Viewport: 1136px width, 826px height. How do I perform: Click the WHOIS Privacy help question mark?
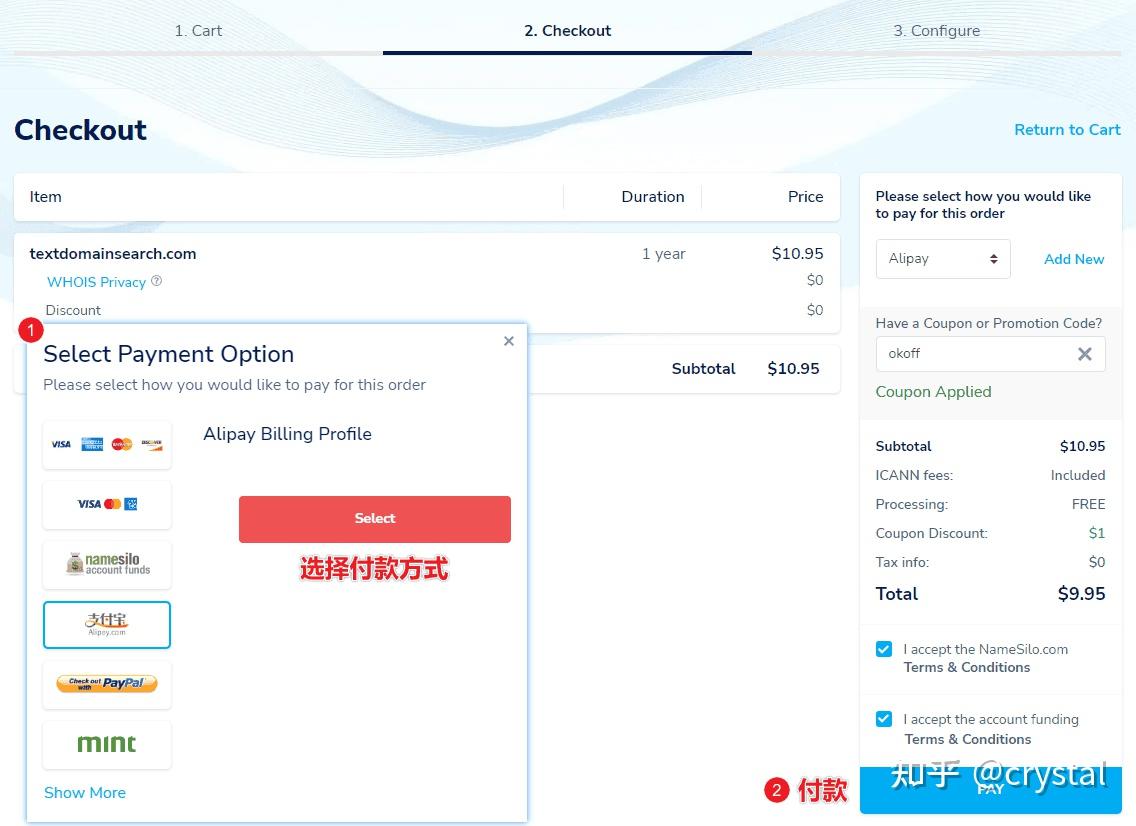tap(156, 281)
